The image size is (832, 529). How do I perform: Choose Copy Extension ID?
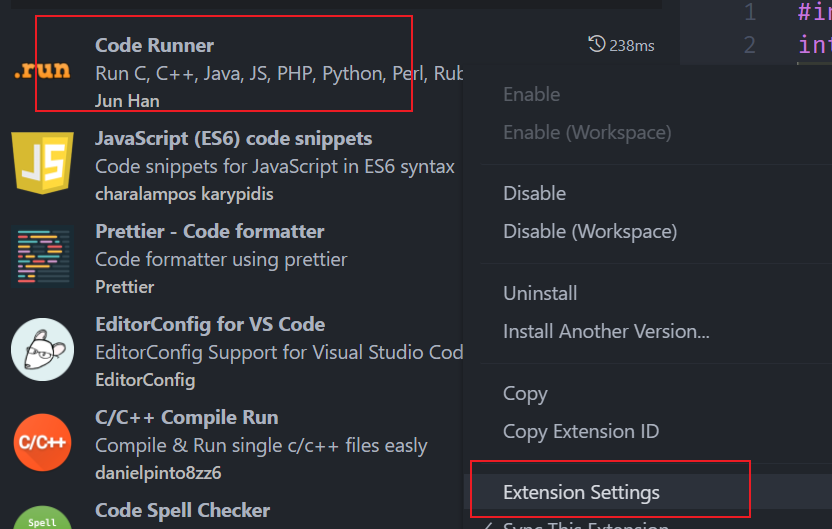pos(581,431)
